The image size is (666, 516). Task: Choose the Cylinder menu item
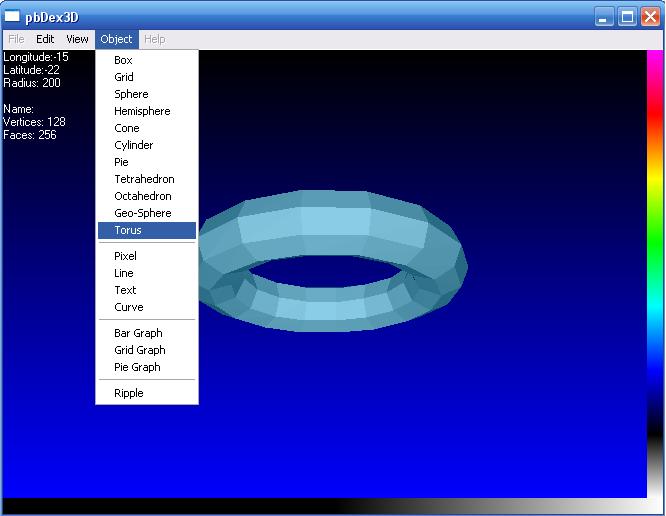click(134, 145)
